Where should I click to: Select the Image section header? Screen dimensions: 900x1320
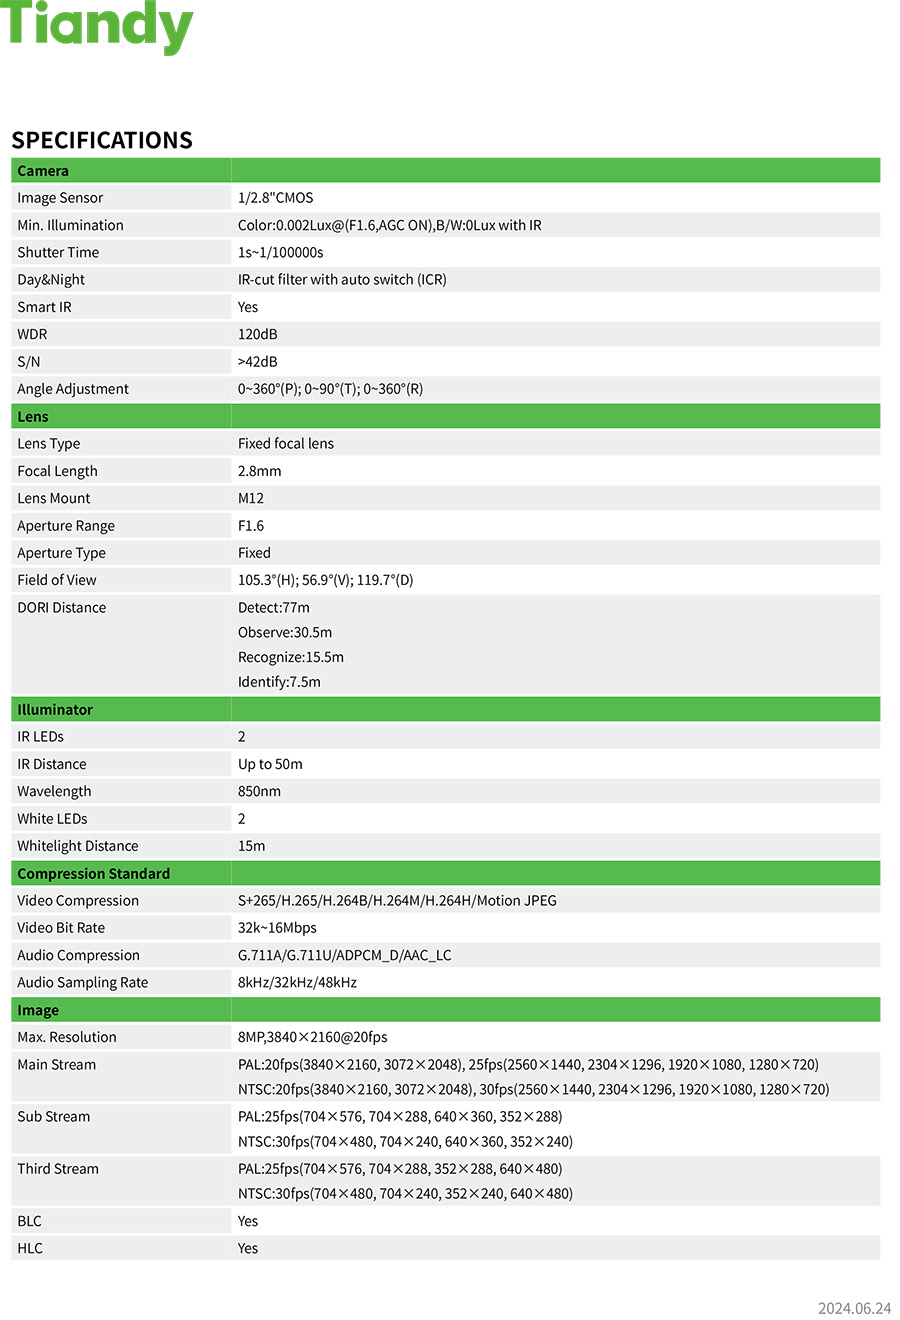click(38, 1011)
